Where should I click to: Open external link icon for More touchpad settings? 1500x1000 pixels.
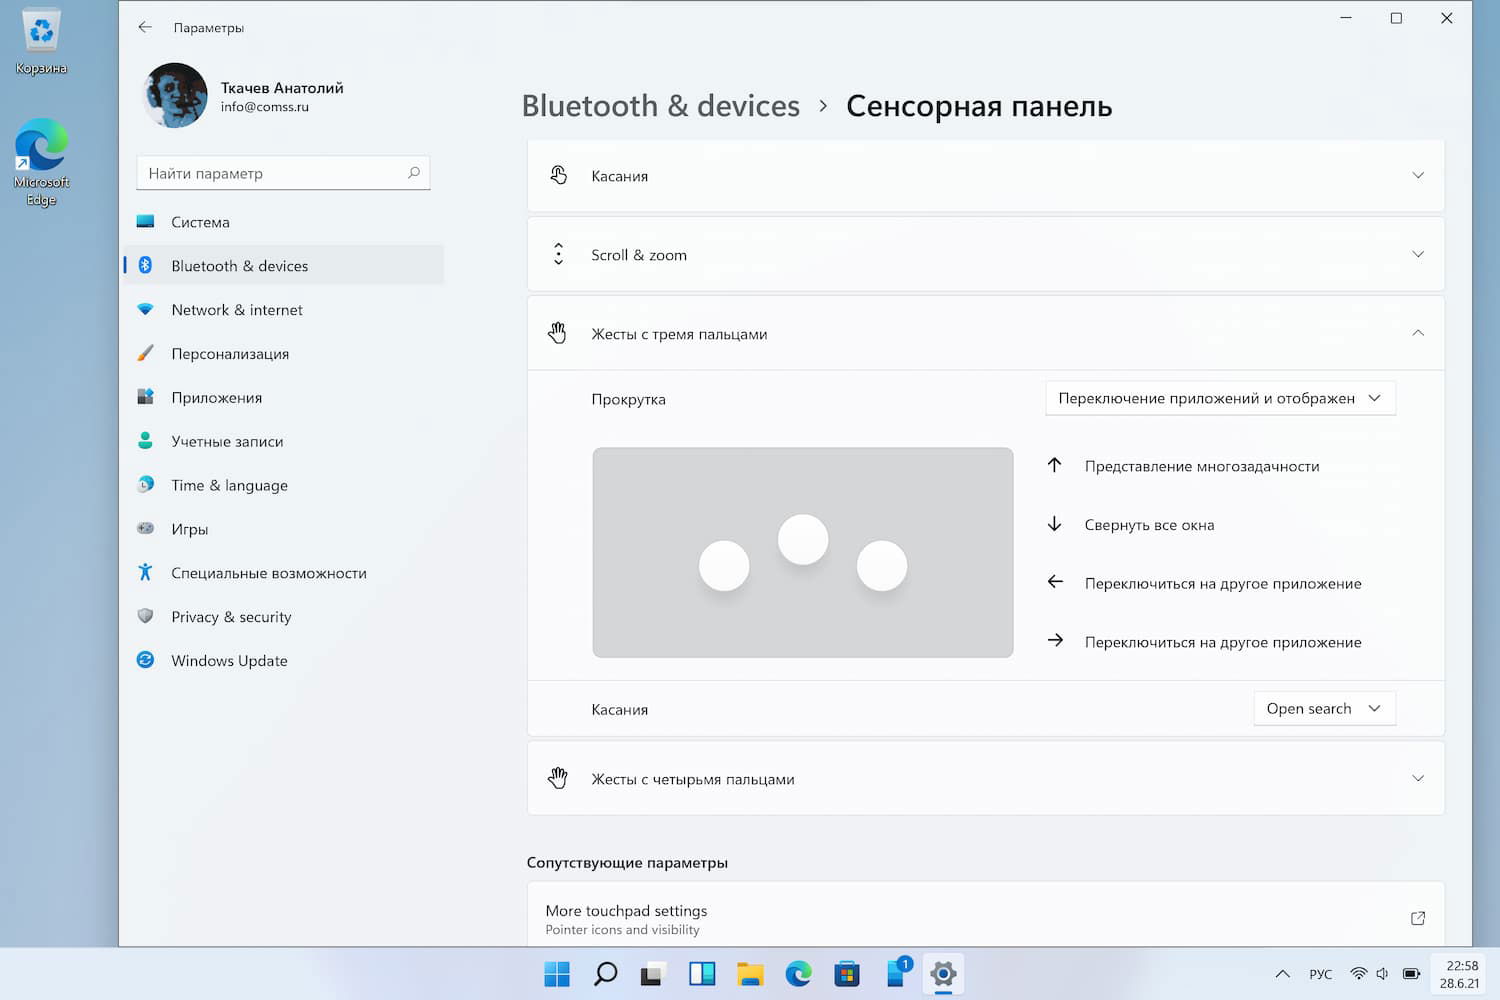(x=1417, y=918)
